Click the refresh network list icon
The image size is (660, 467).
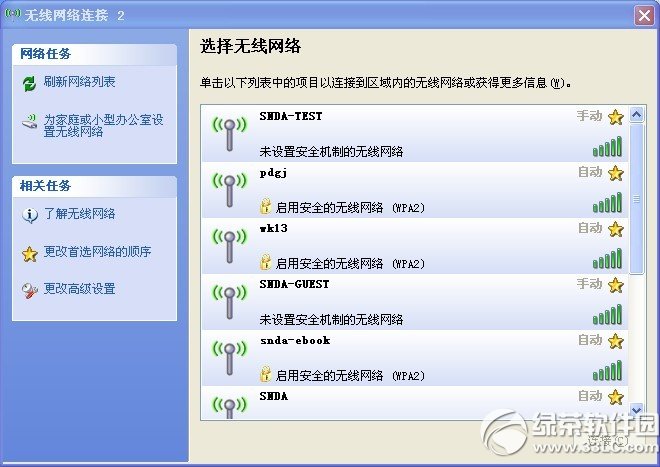29,83
